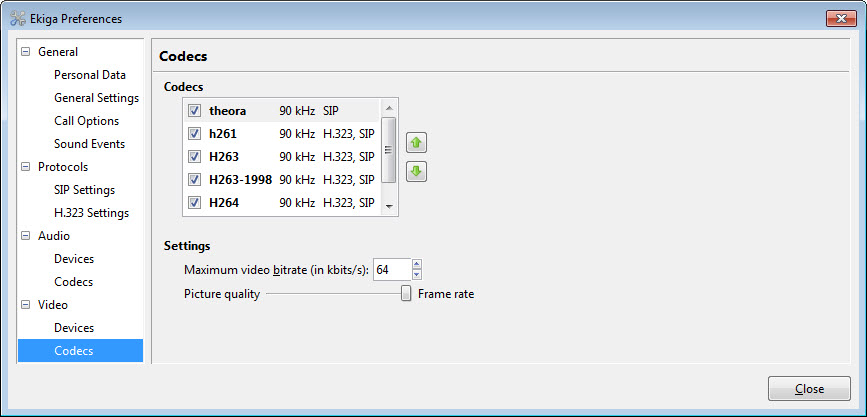Collapse the Video tree section
Screen dimensions: 867x417
pos(24,305)
